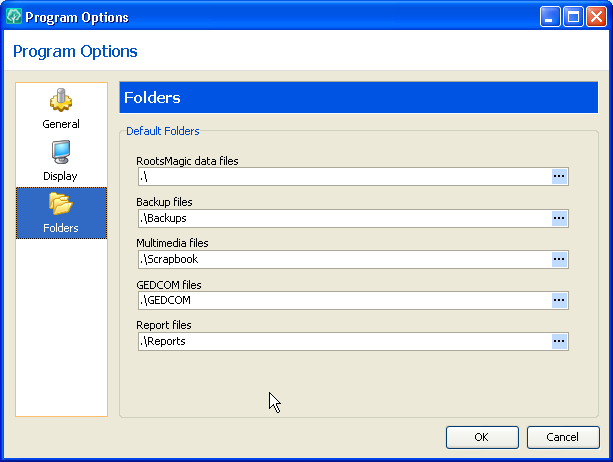The image size is (613, 462).
Task: Click the blue 'Folders' header banner
Action: tap(358, 97)
